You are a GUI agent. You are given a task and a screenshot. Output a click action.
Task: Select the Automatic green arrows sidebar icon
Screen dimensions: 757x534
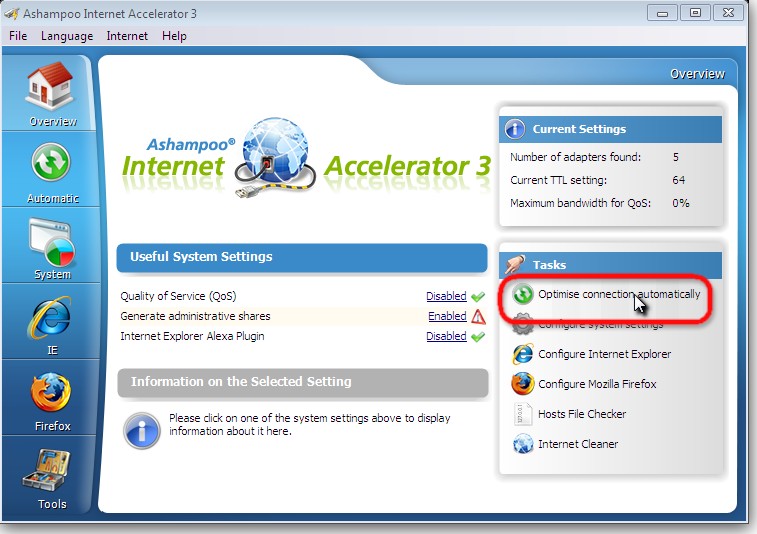[51, 163]
